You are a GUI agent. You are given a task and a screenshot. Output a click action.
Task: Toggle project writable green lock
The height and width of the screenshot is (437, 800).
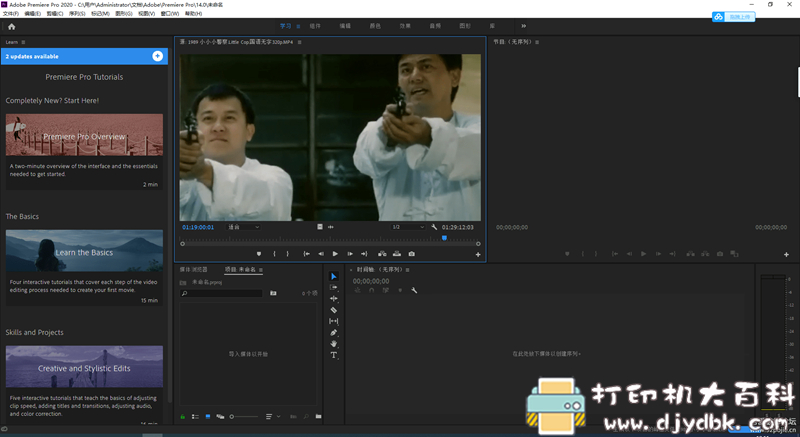(x=183, y=417)
